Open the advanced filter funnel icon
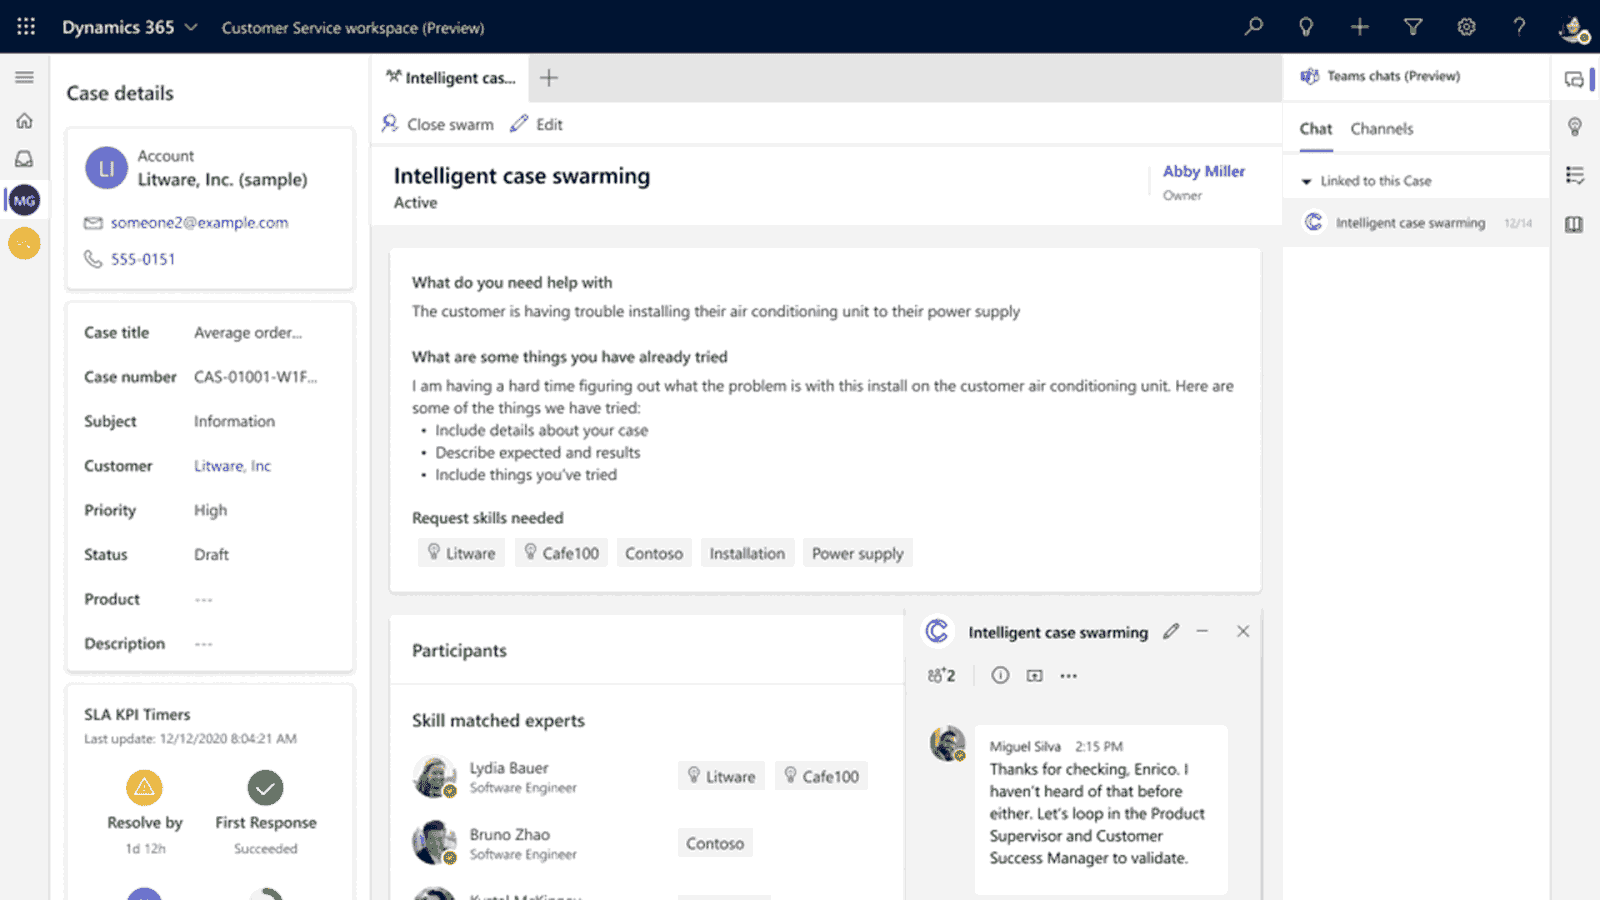 coord(1412,27)
